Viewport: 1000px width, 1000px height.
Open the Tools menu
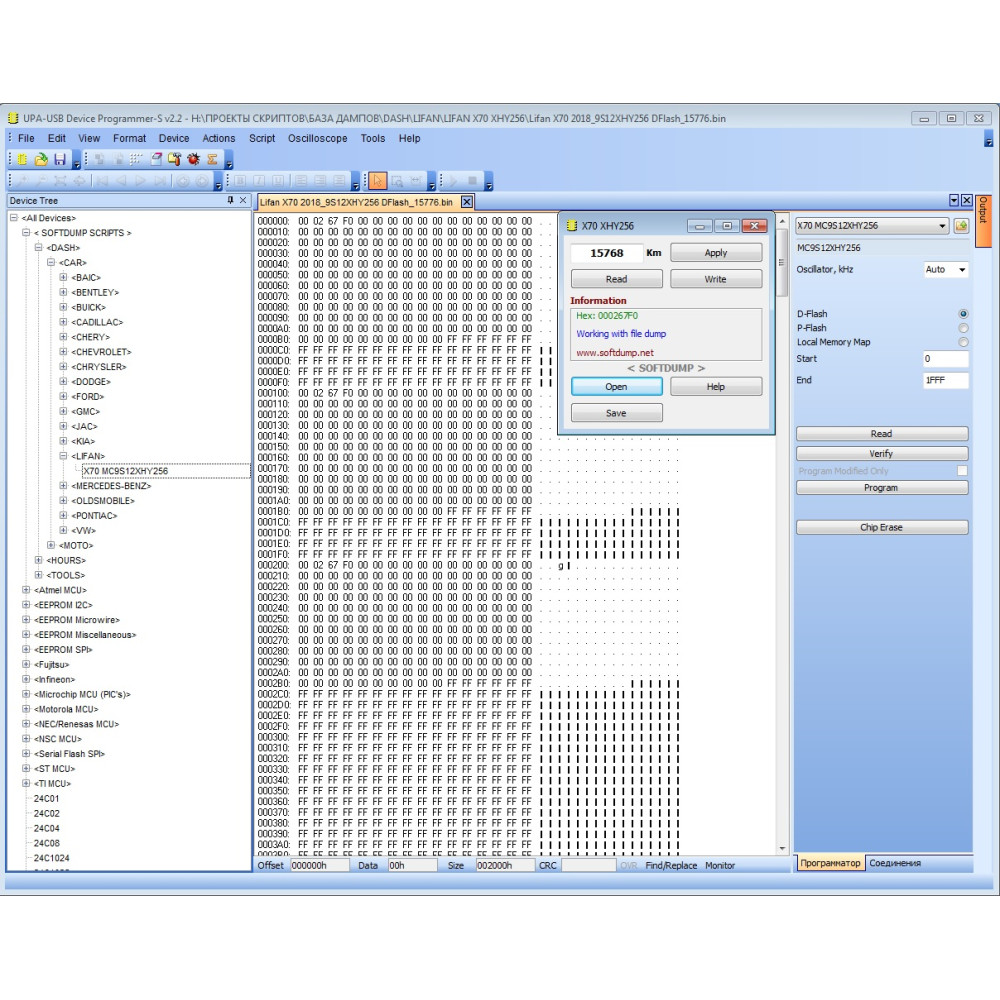pos(372,138)
